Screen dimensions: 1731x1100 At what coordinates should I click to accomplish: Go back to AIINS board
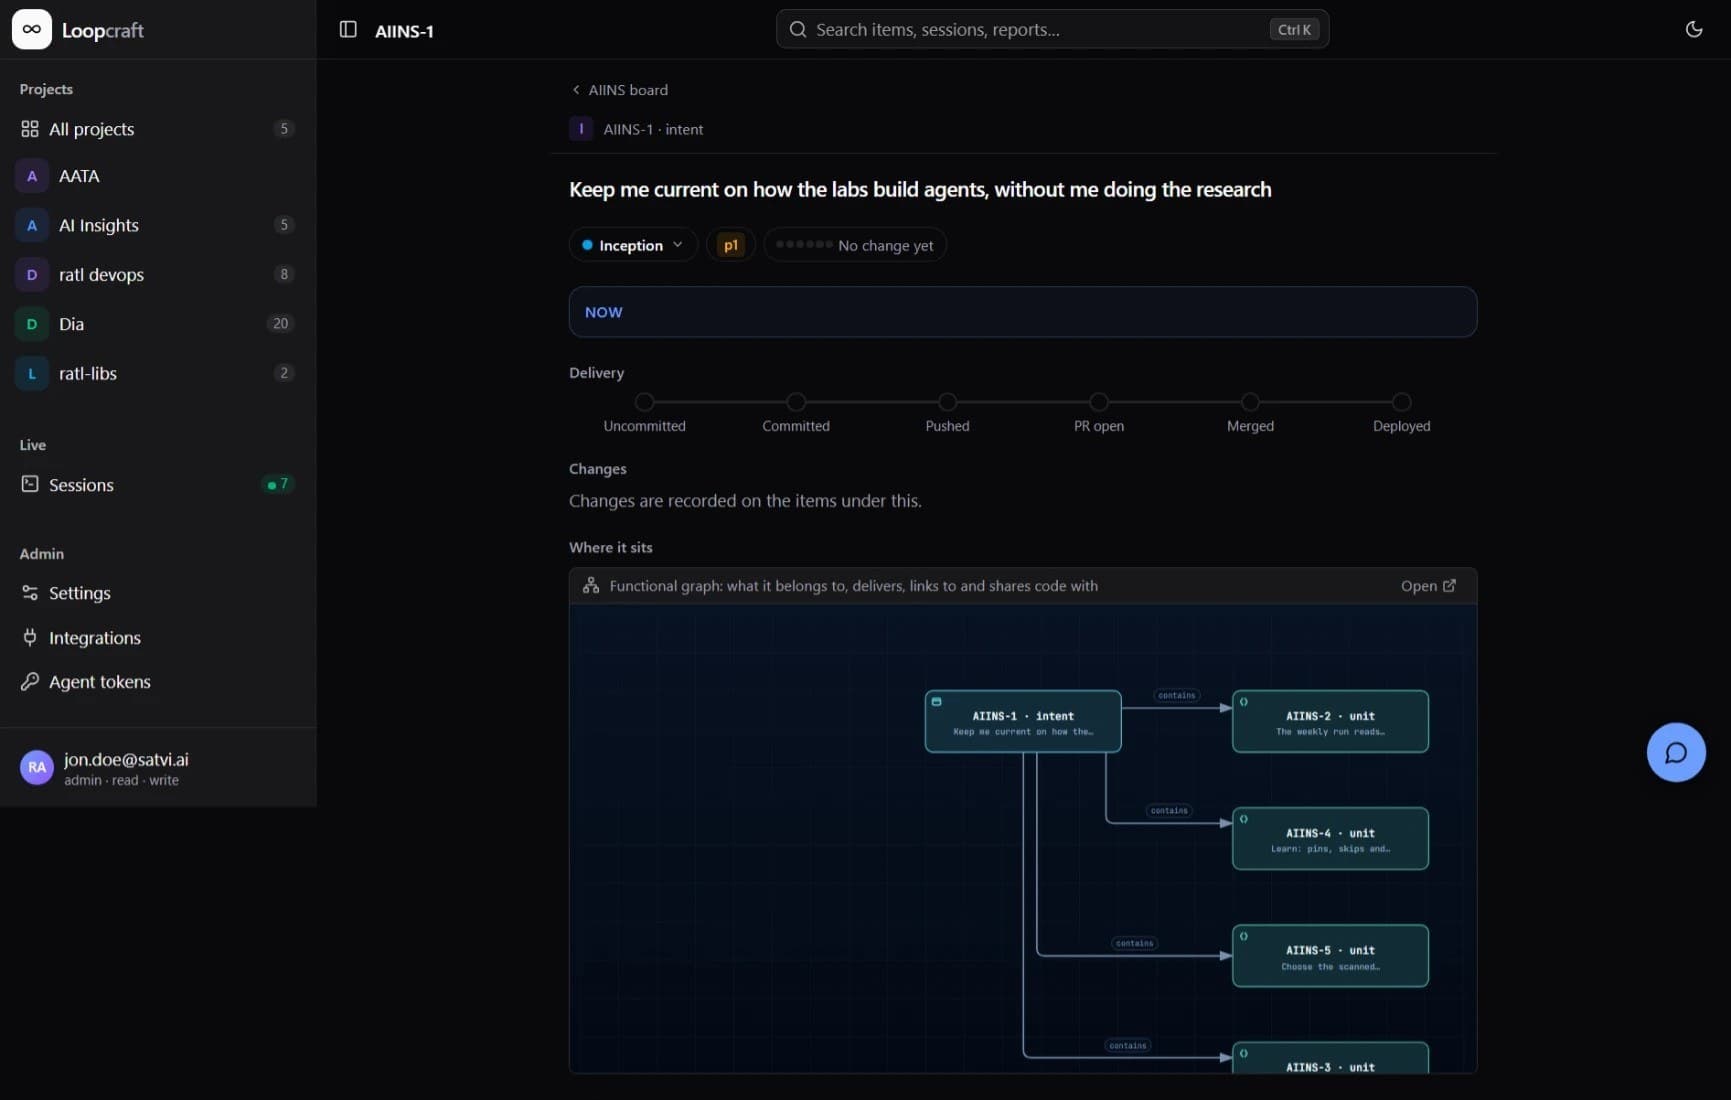[x=620, y=90]
